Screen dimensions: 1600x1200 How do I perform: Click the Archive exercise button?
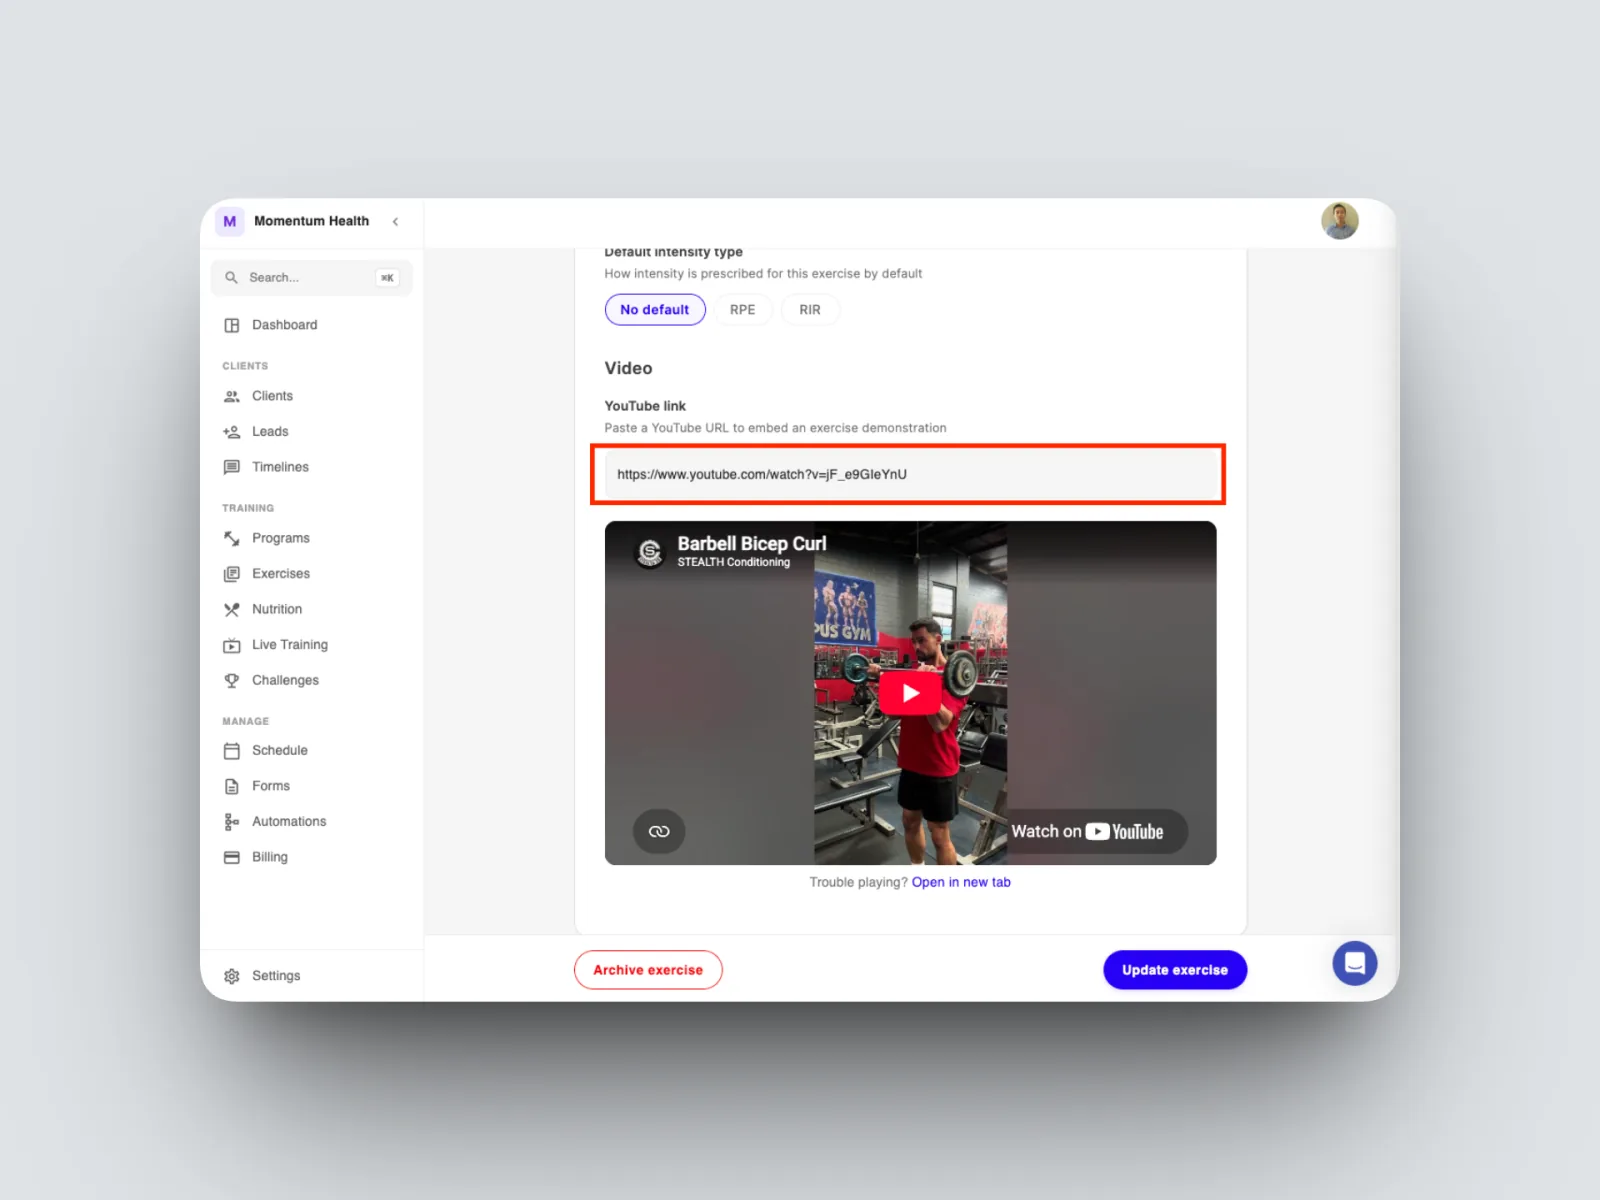point(648,970)
